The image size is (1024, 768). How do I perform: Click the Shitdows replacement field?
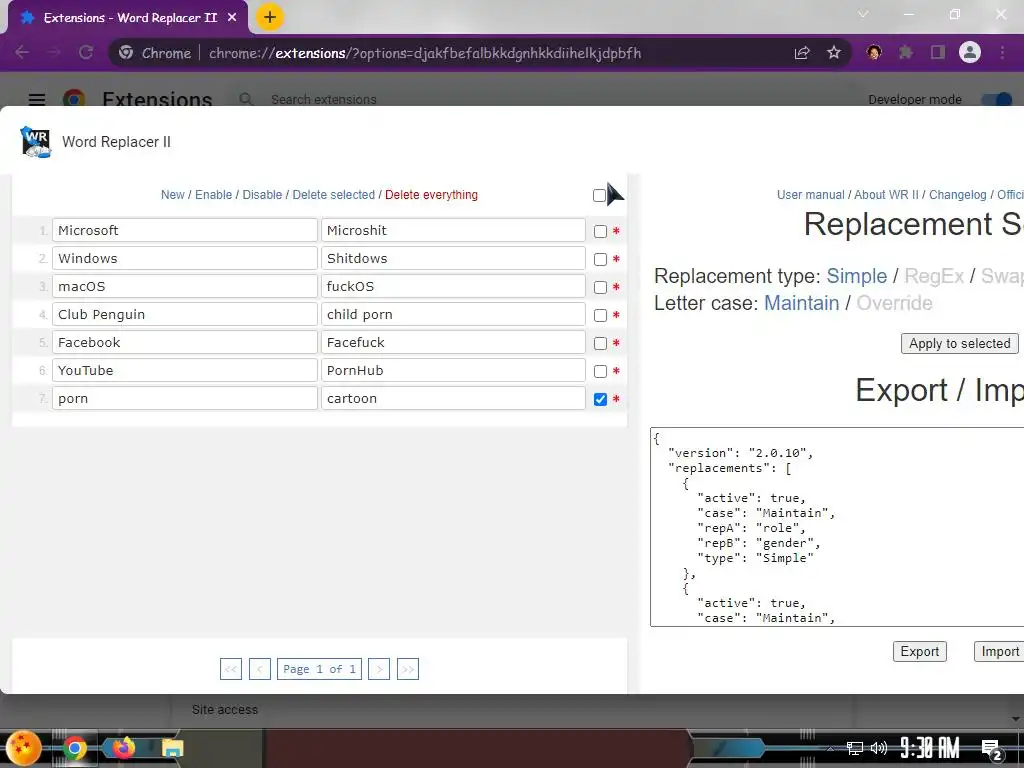pos(453,258)
